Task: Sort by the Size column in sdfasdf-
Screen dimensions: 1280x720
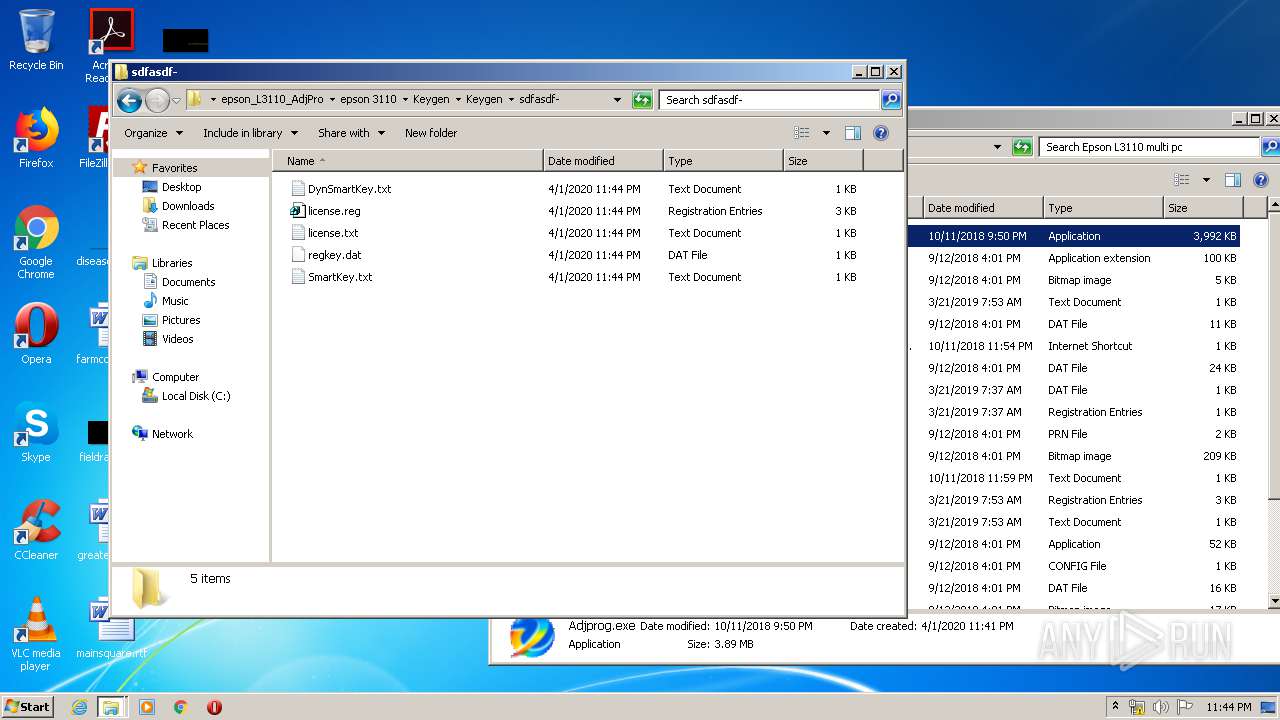Action: (x=823, y=161)
